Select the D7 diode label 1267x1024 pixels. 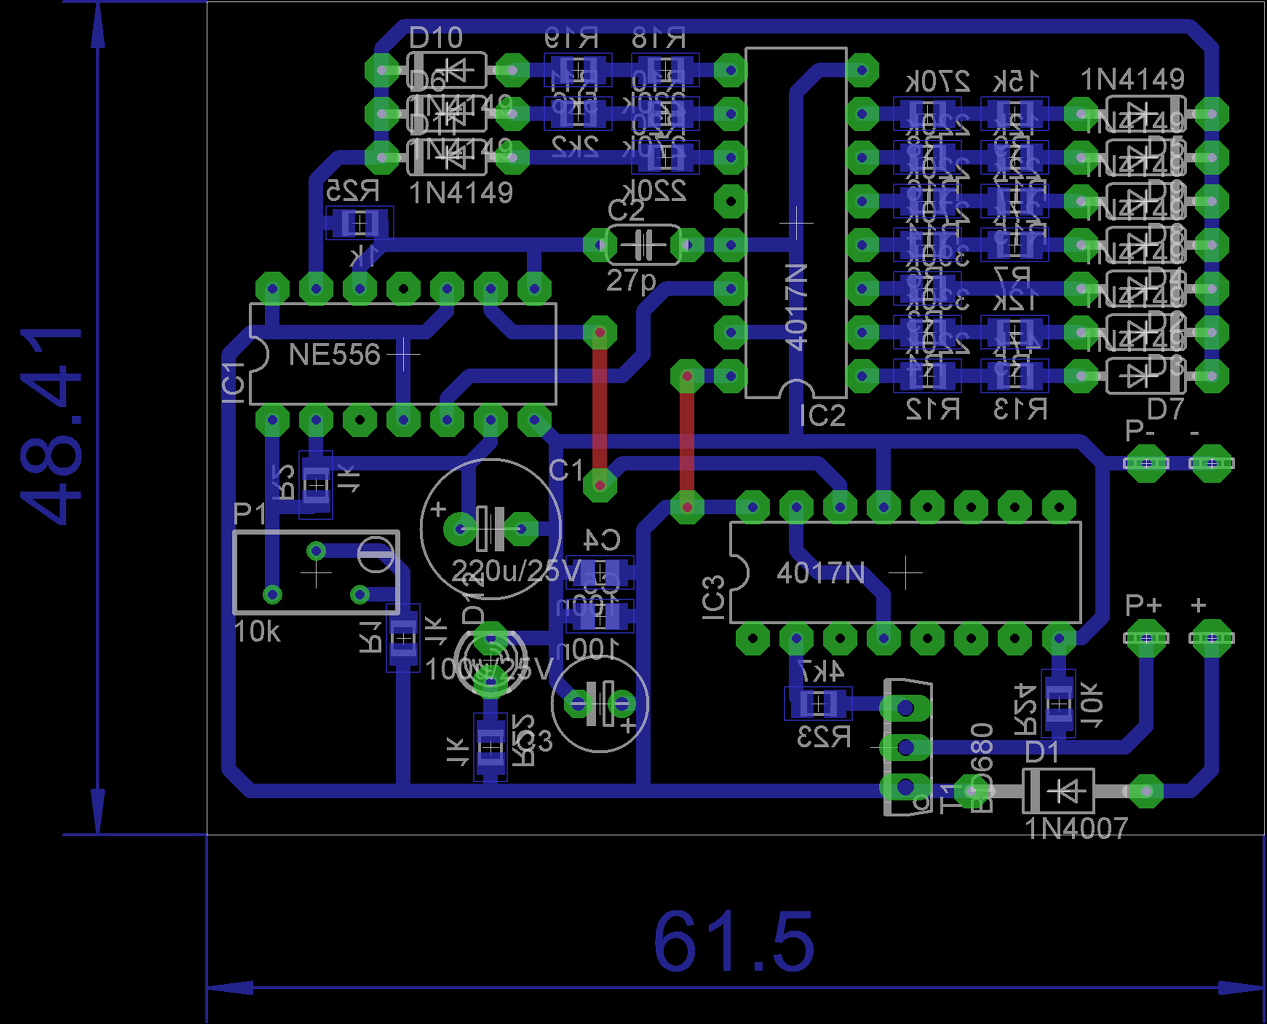click(x=1165, y=409)
